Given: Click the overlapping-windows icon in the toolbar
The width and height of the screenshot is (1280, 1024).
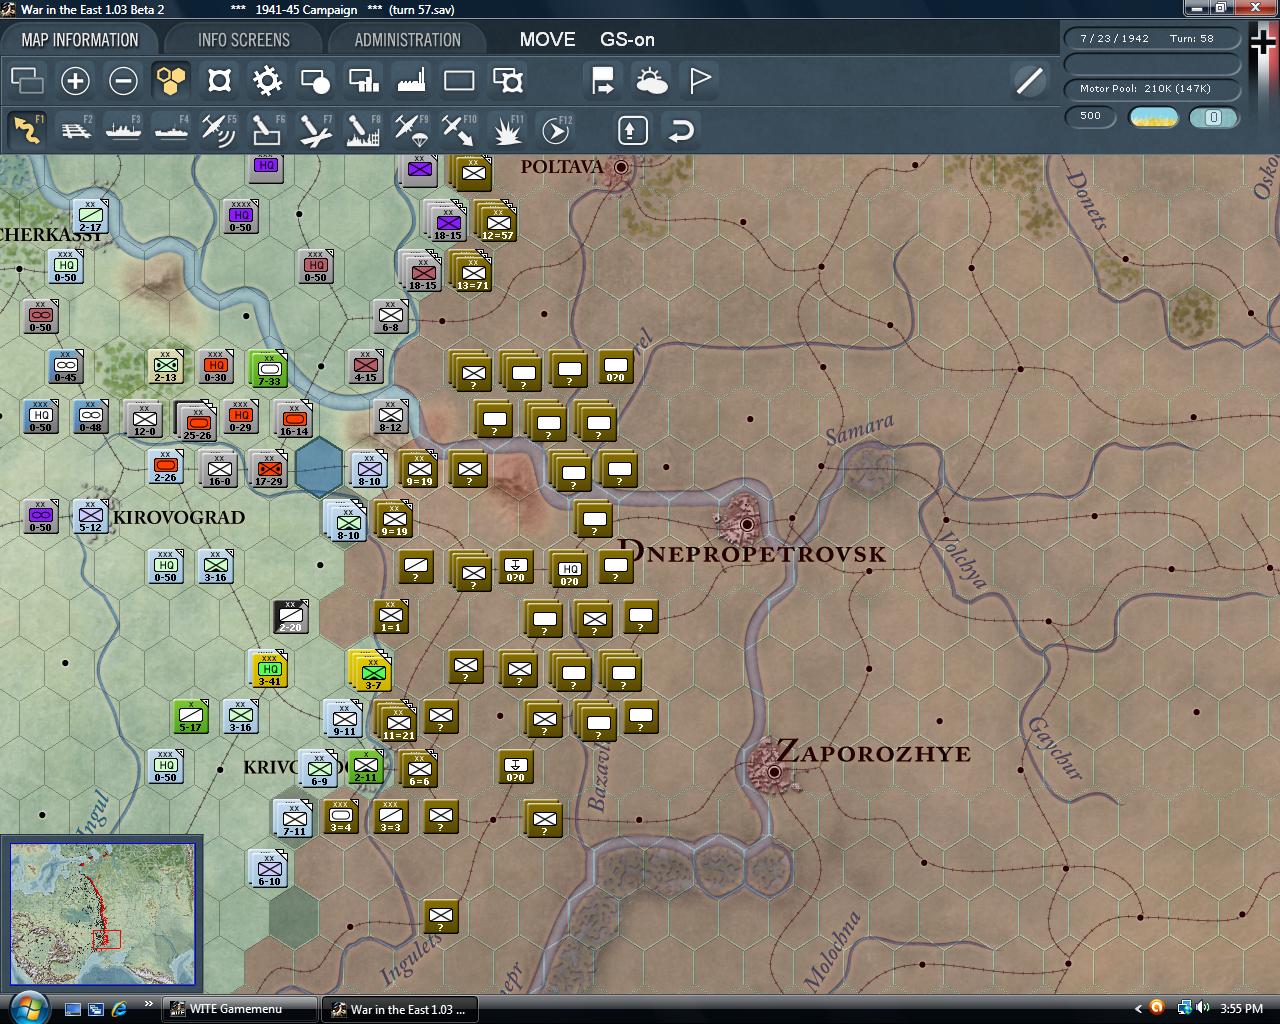Looking at the screenshot, I should [27, 80].
